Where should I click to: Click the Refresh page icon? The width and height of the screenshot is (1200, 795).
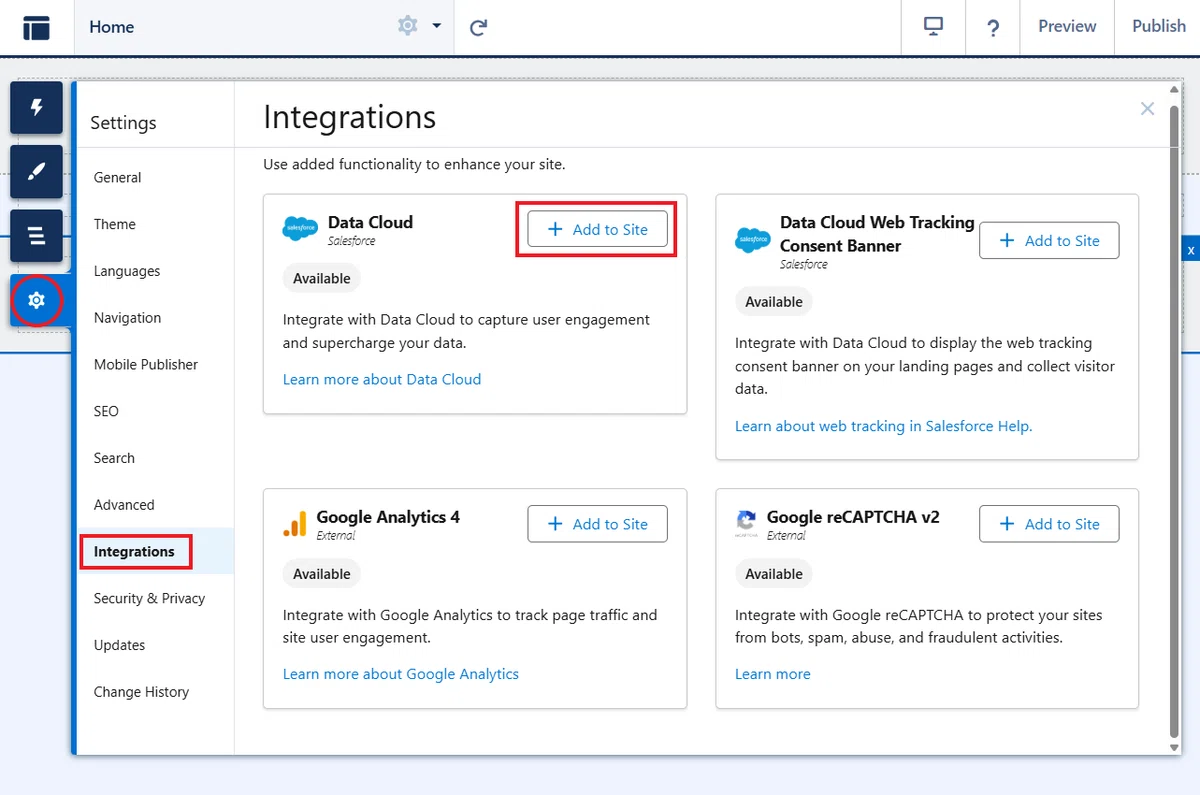tap(479, 27)
